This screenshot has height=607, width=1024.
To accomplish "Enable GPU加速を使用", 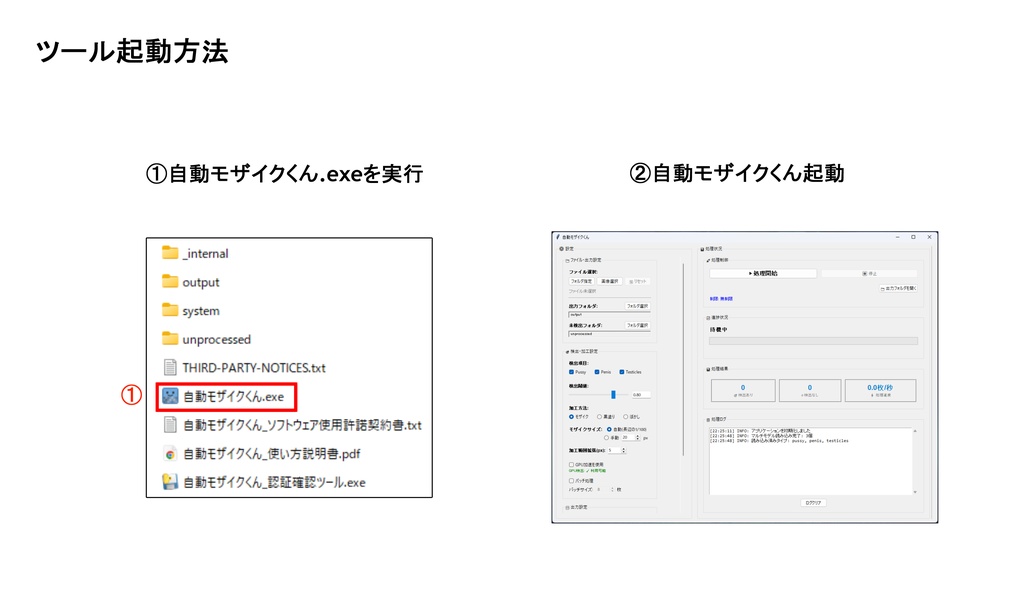I will pos(570,464).
